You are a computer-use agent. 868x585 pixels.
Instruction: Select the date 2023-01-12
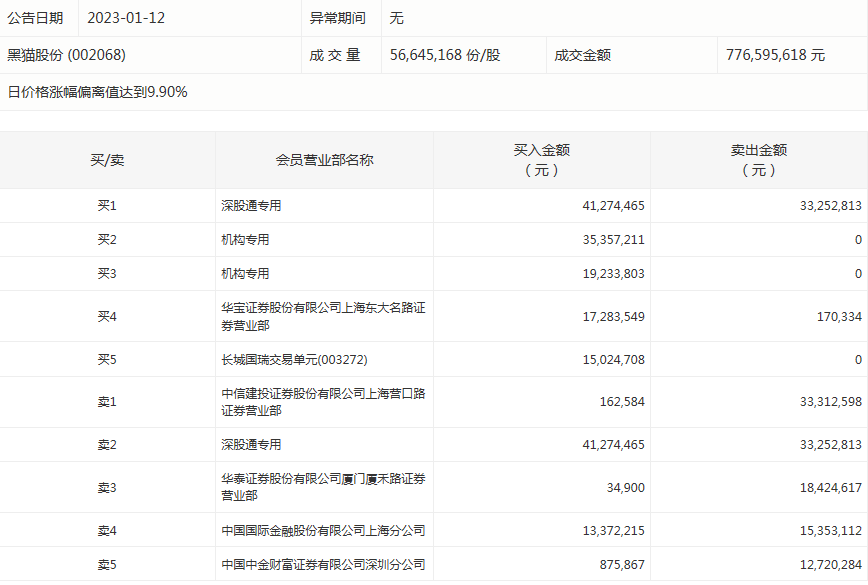pos(126,18)
